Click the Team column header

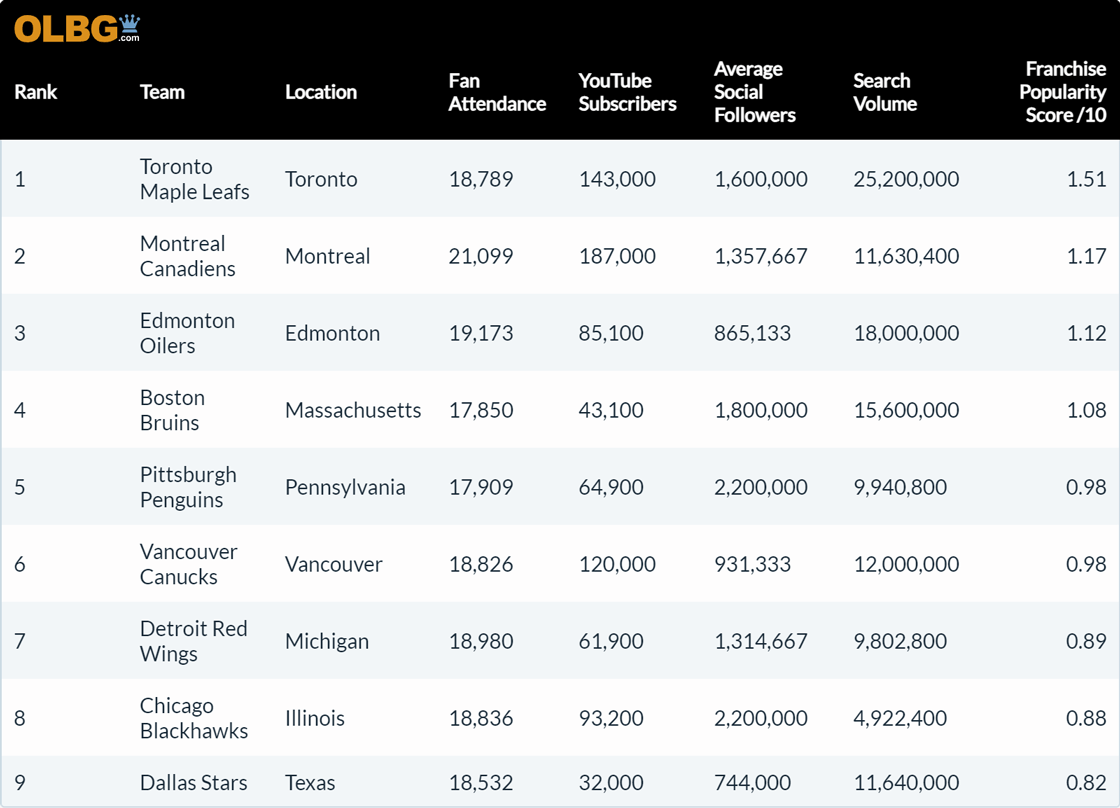point(162,92)
